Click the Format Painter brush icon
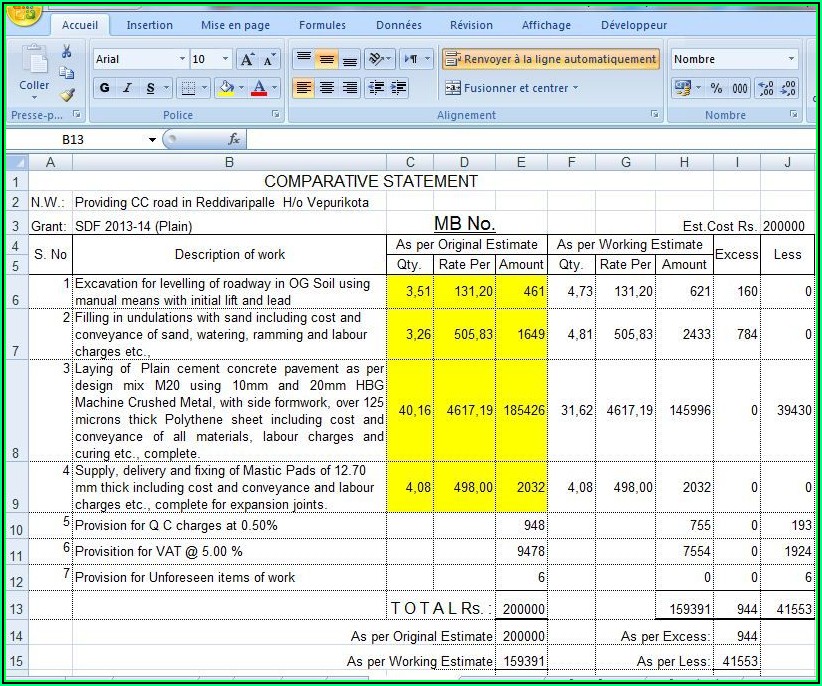Screen dimensions: 822x686 pos(66,95)
